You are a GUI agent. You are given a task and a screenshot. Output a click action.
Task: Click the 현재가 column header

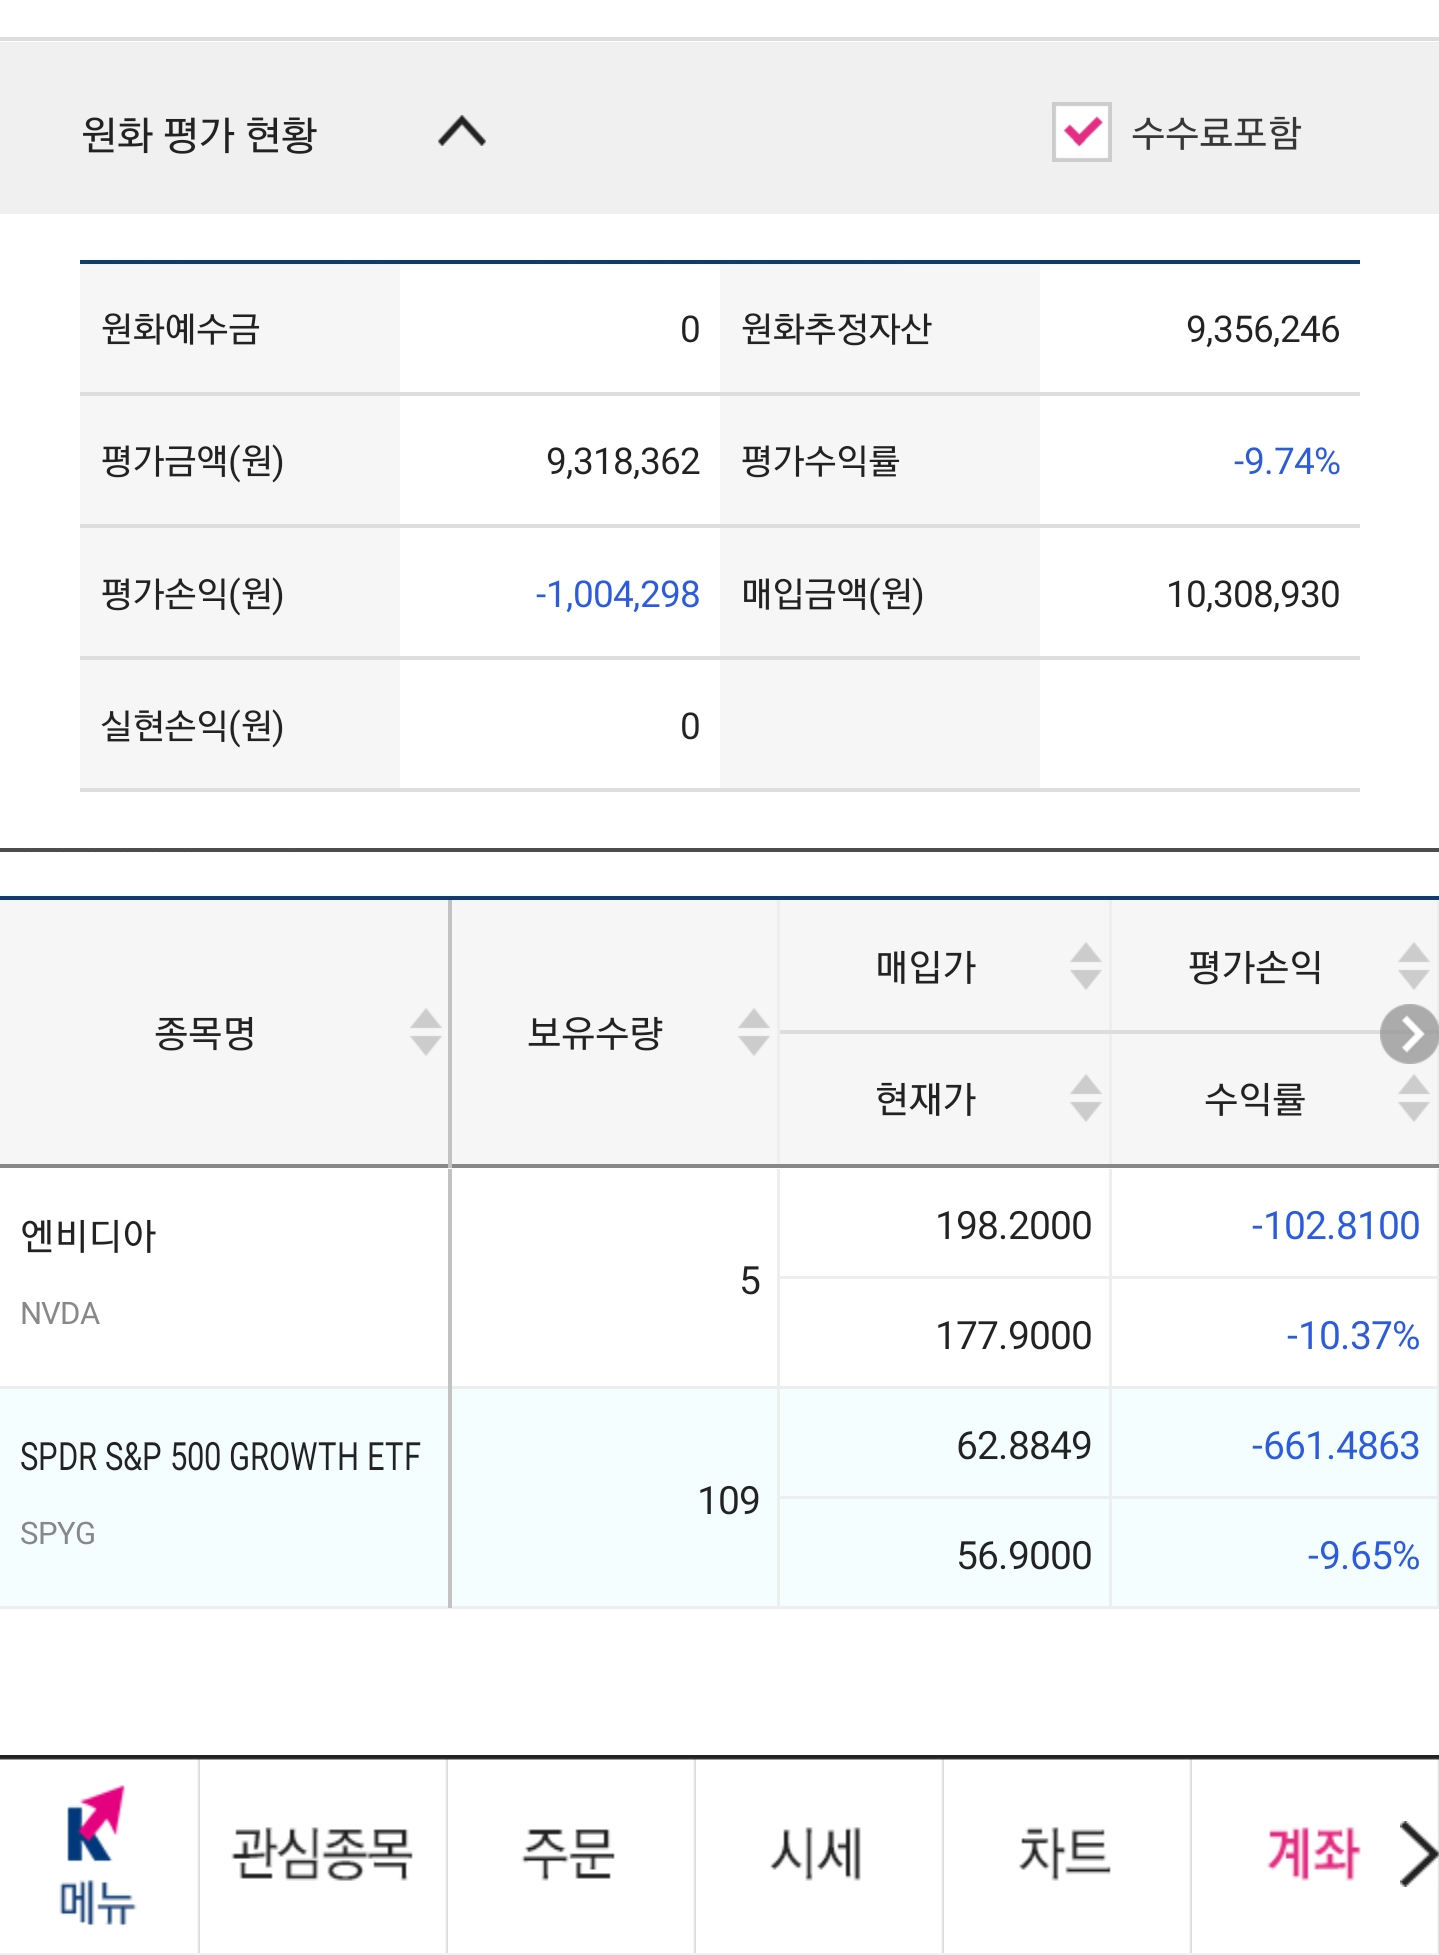point(926,1098)
